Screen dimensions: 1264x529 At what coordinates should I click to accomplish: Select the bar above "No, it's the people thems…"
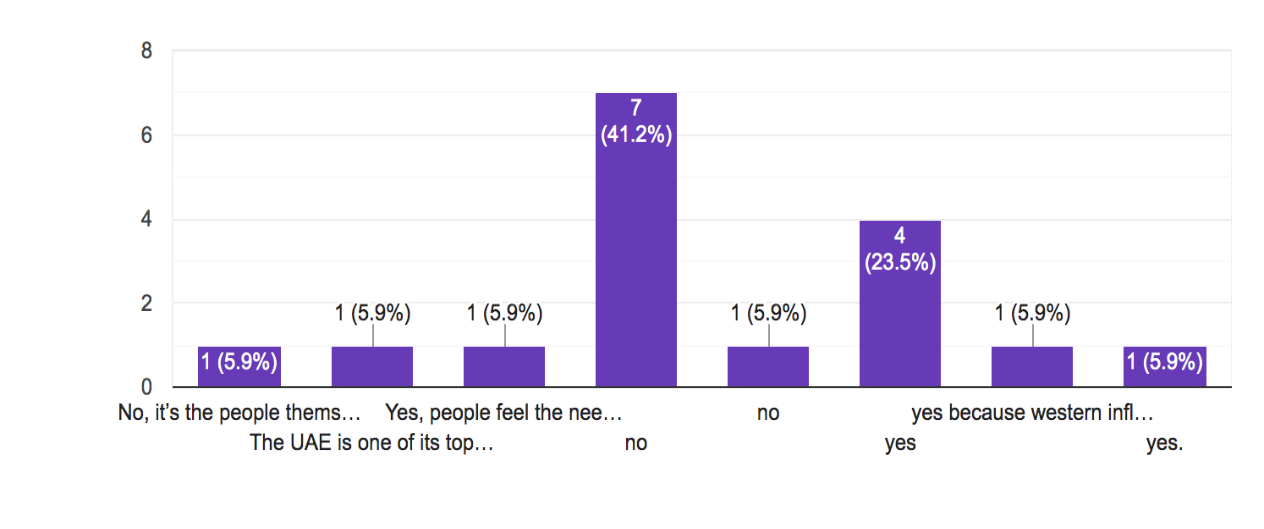239,366
